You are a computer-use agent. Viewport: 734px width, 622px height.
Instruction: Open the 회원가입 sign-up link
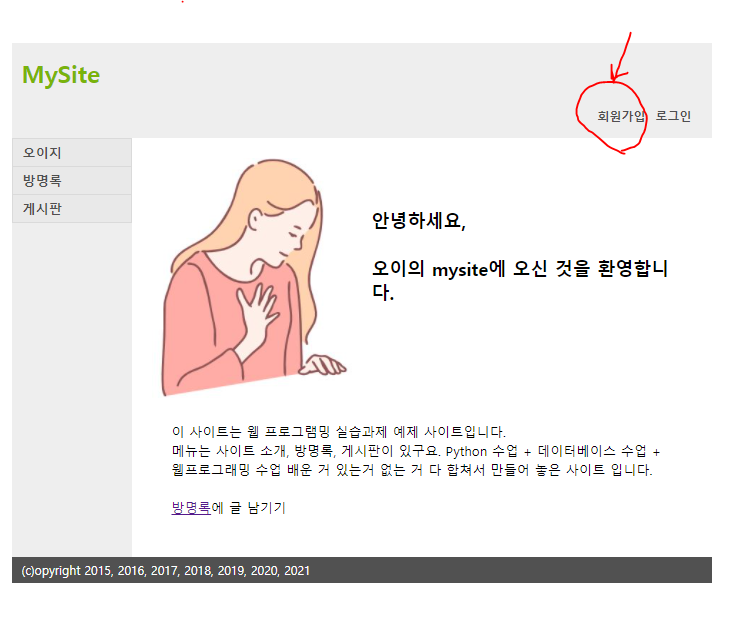click(621, 116)
